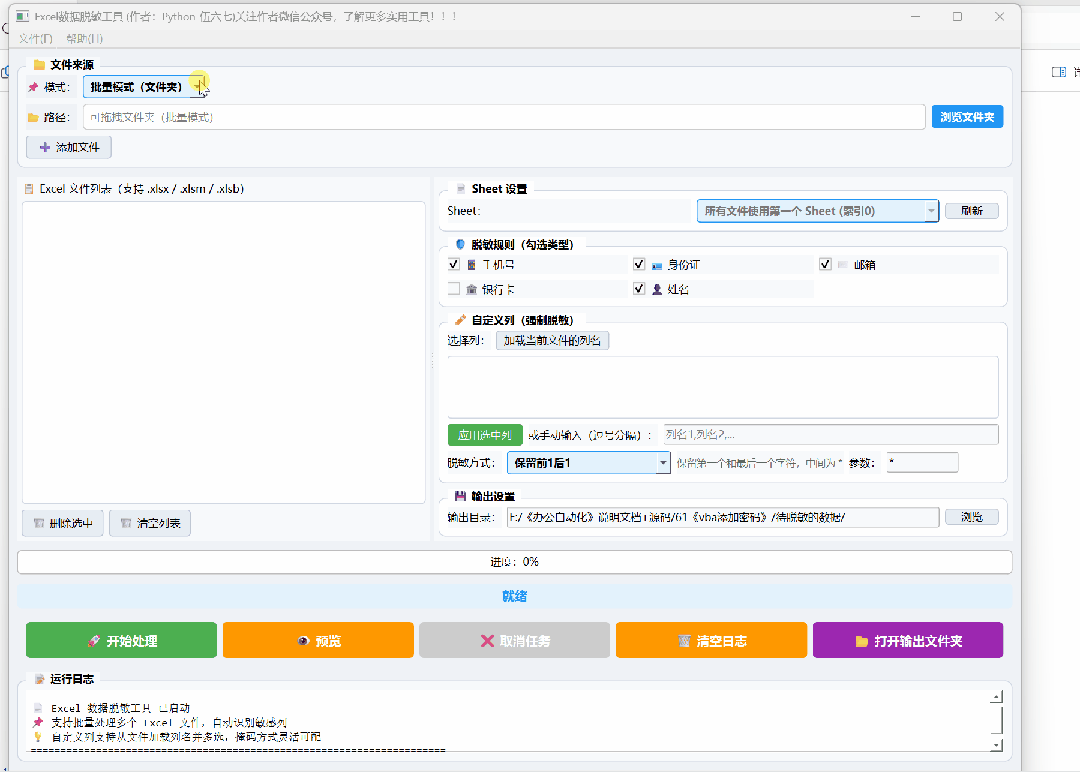Uncheck the 邮箱 checkbox

point(825,264)
